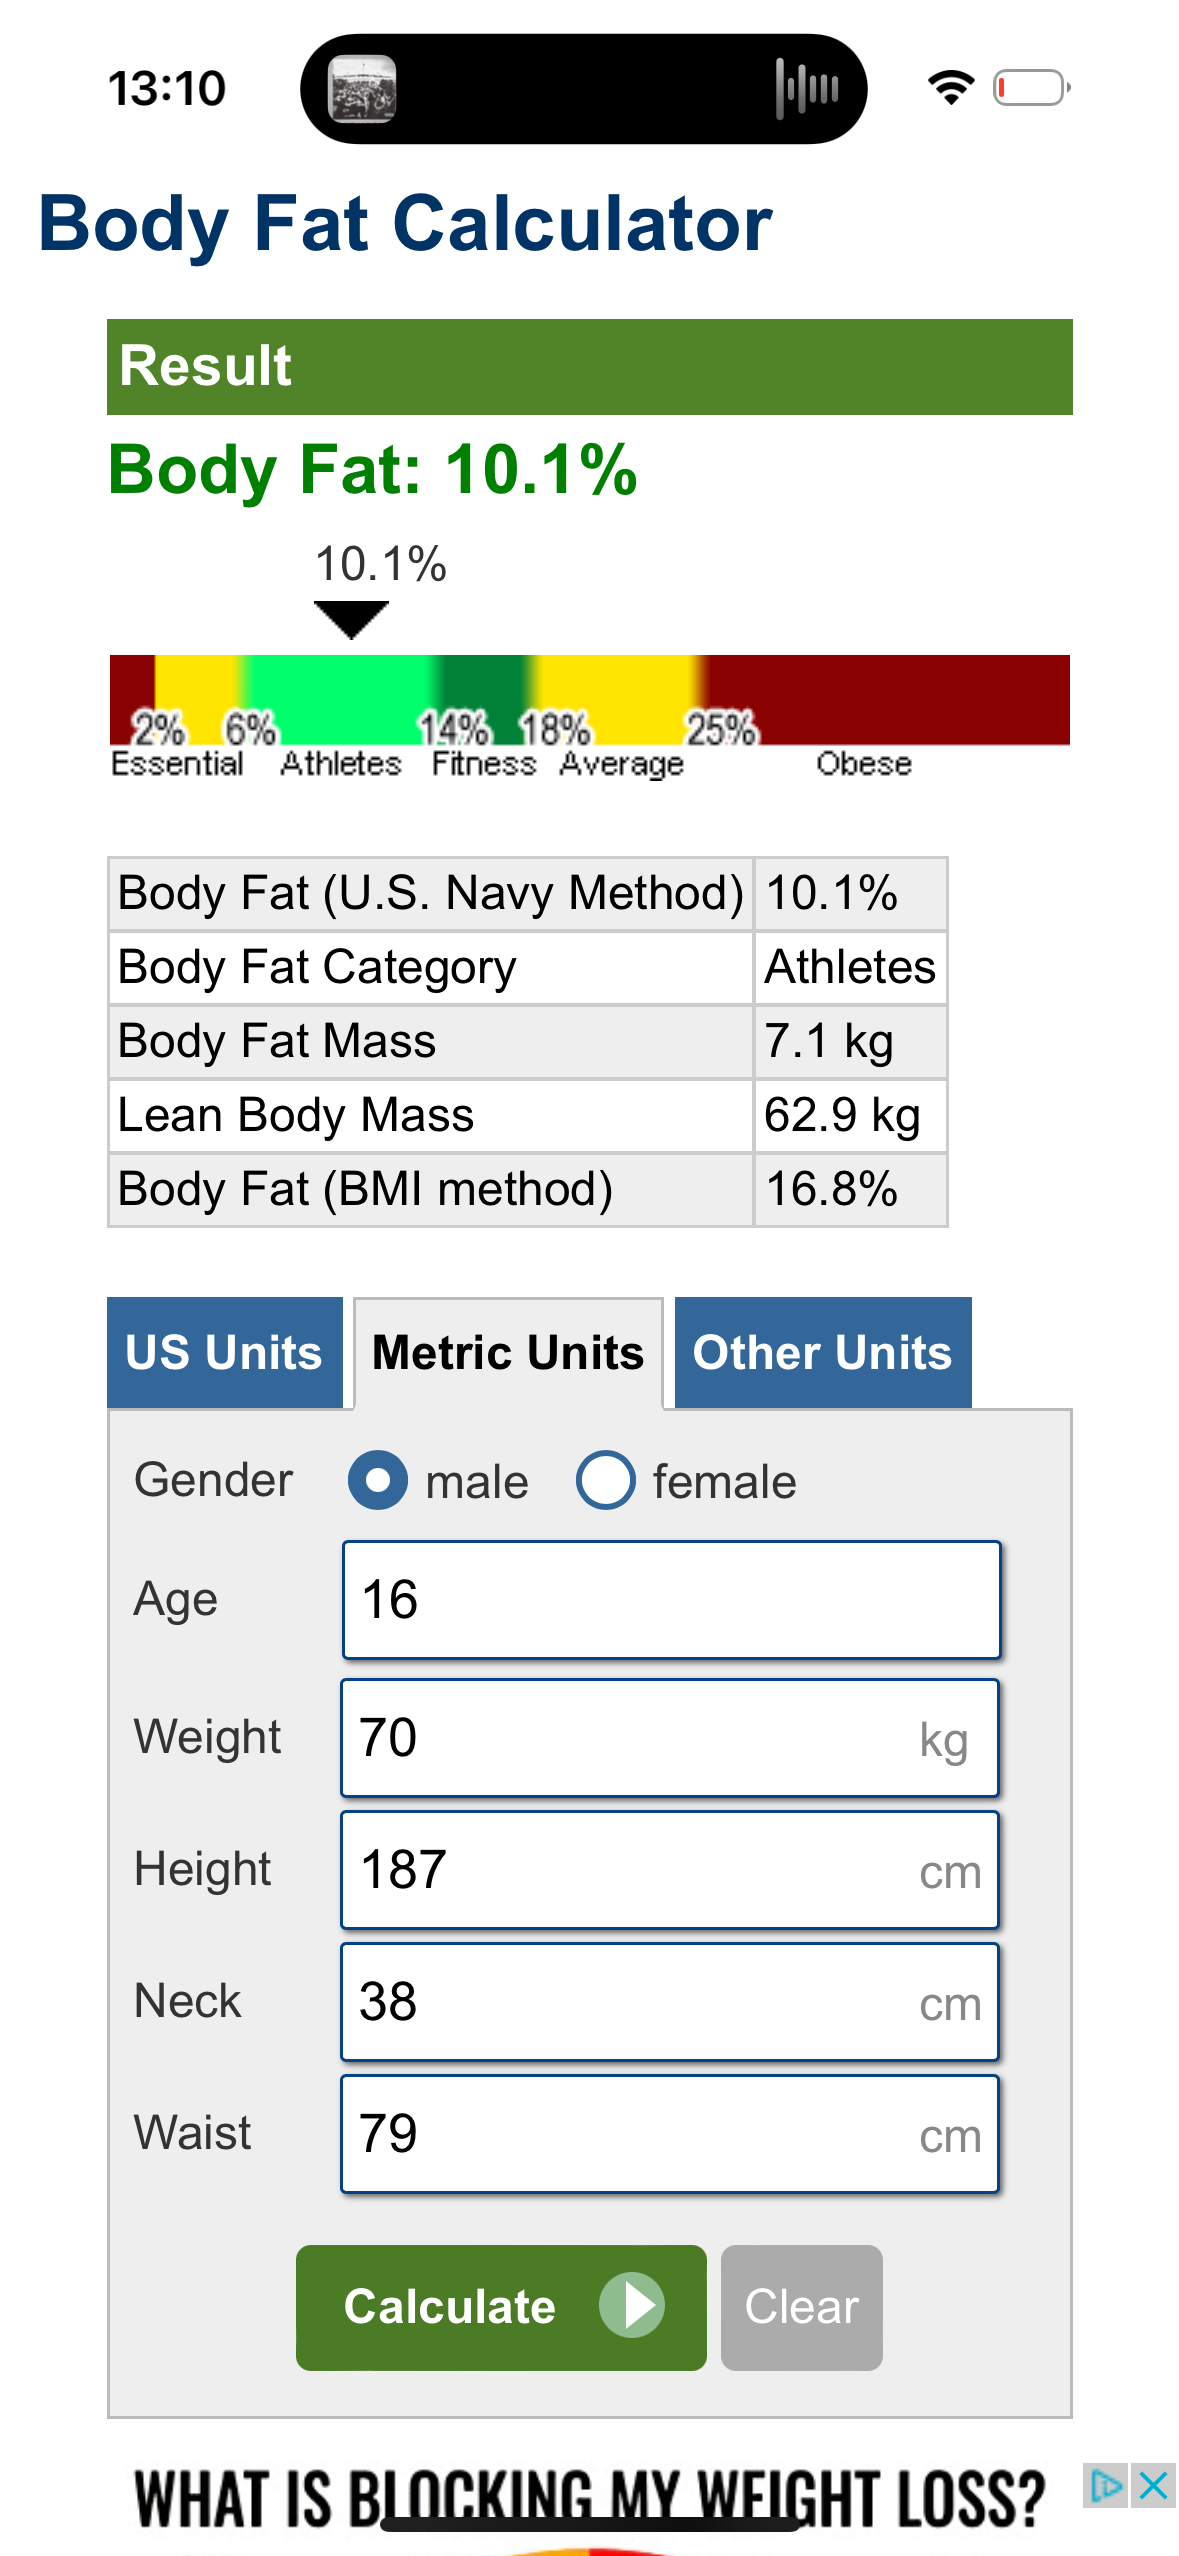
Task: Focus the Age input field
Action: (x=671, y=1600)
